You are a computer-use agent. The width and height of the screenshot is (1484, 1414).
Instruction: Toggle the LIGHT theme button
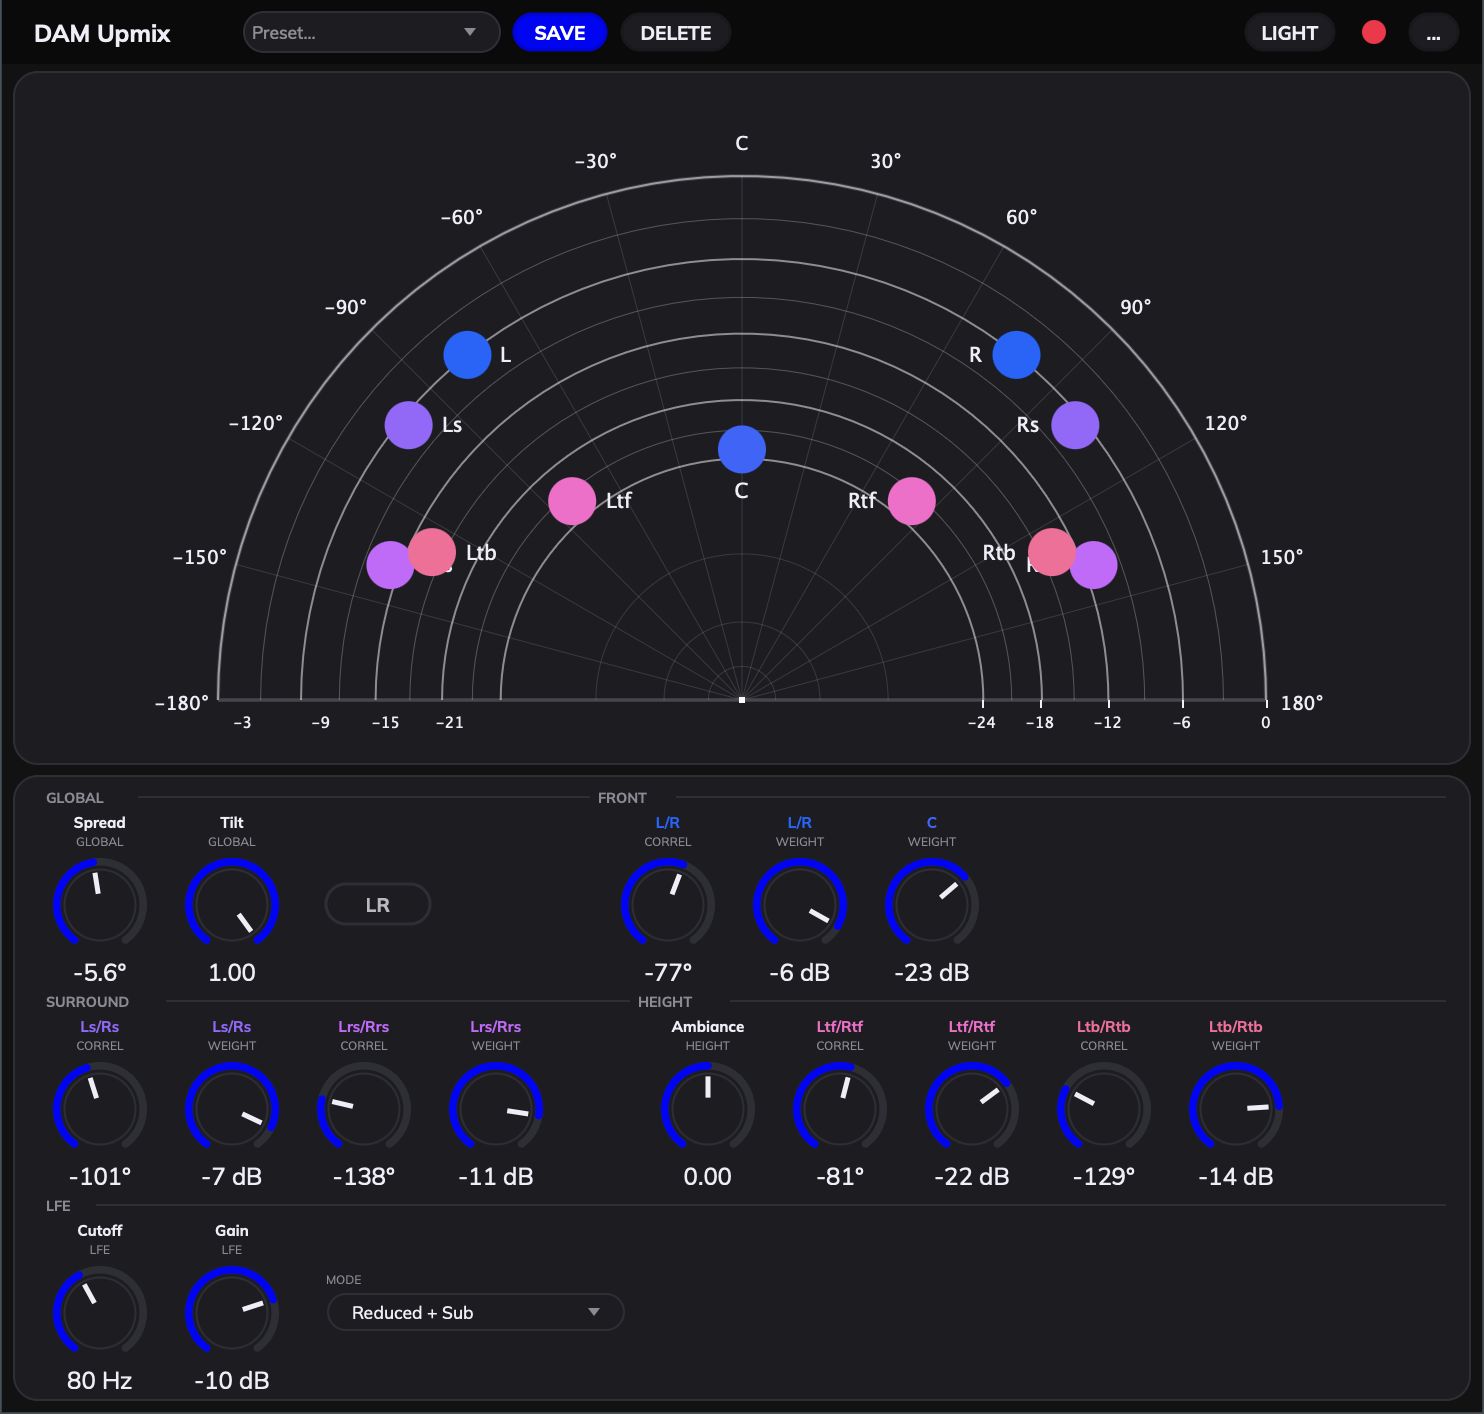1290,33
